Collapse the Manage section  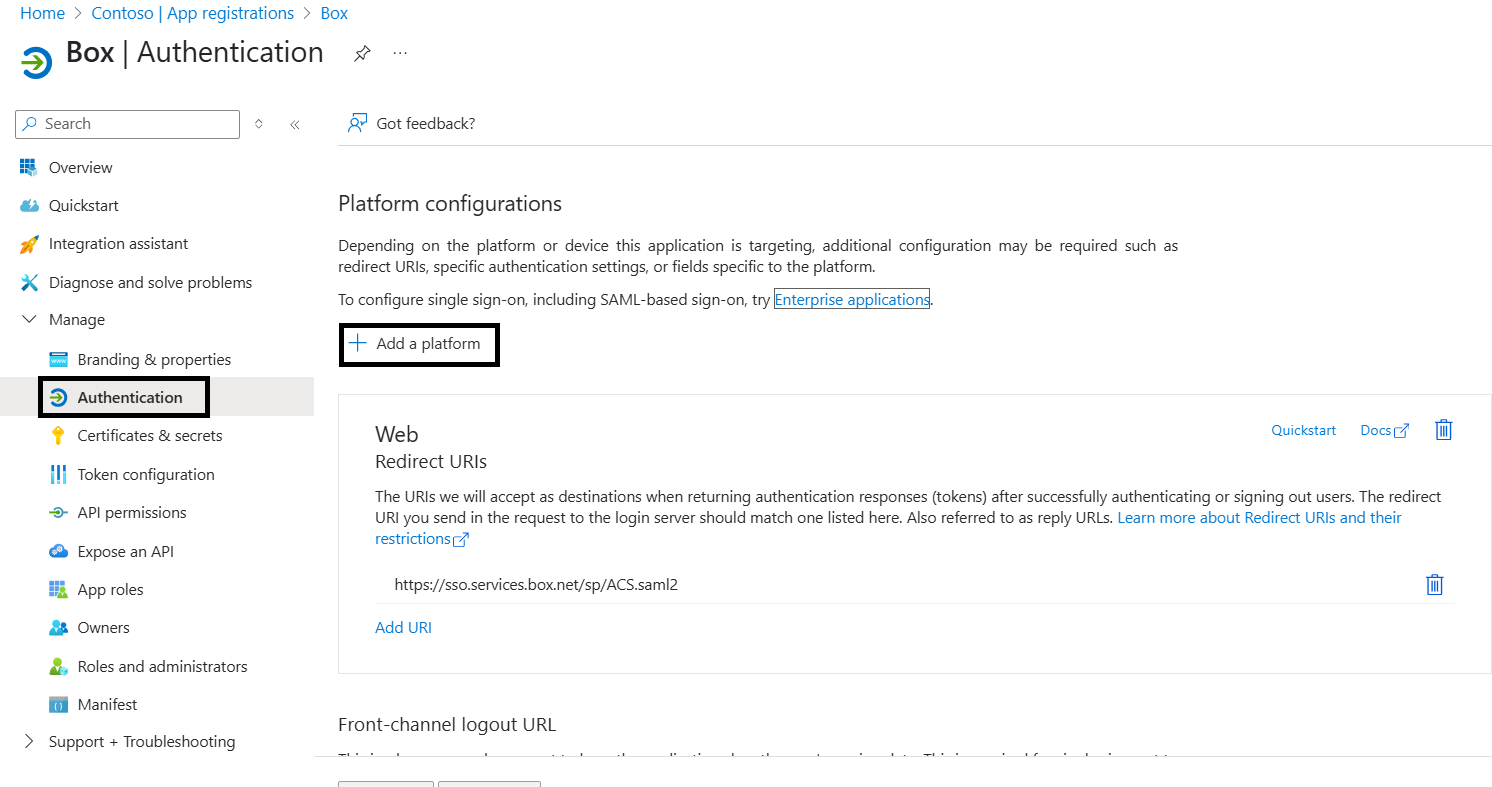pos(29,319)
